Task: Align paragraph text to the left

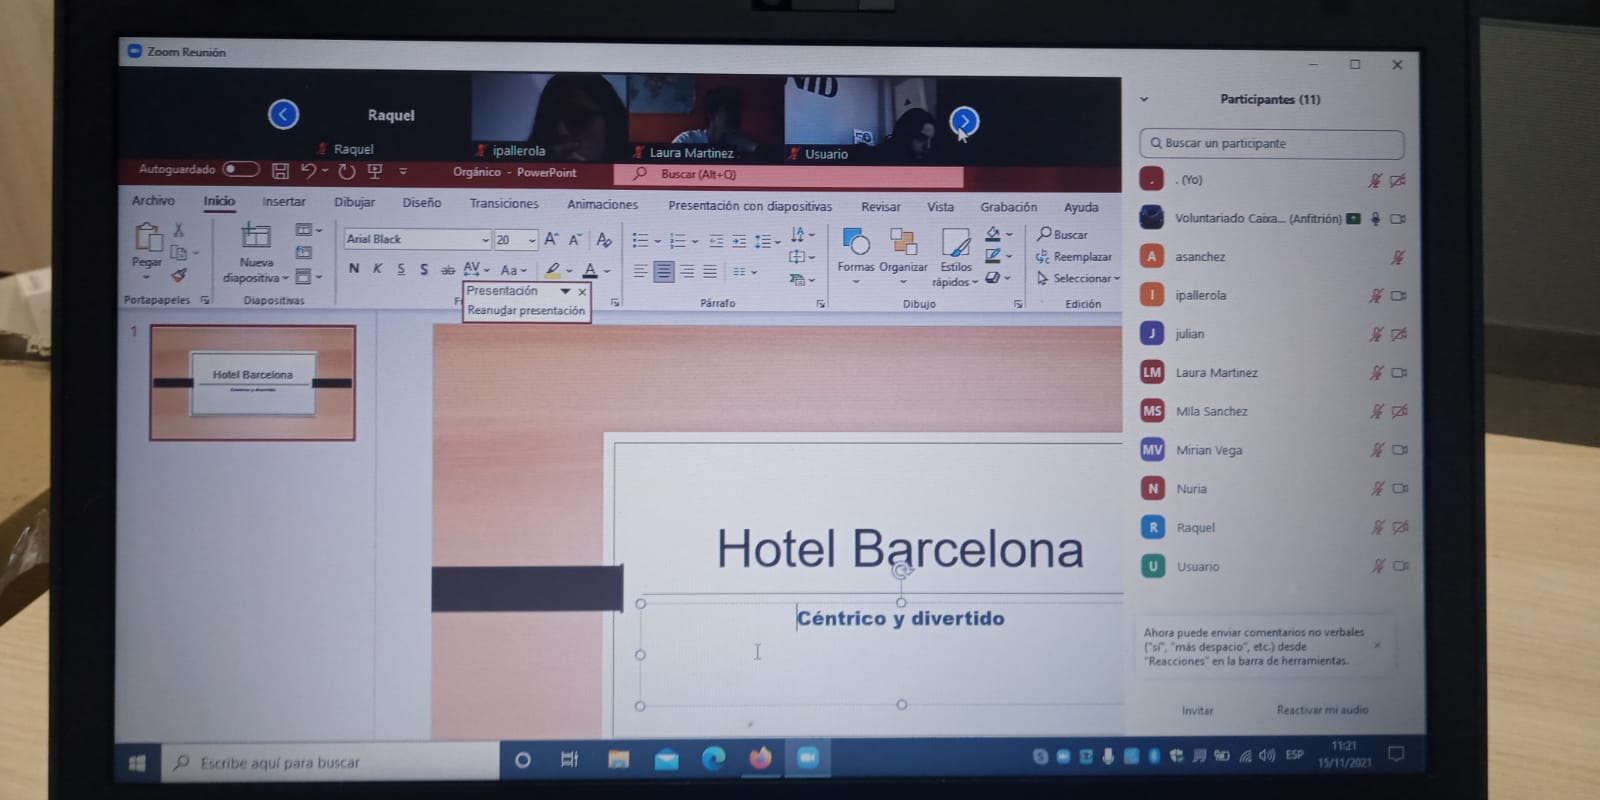Action: click(x=640, y=272)
